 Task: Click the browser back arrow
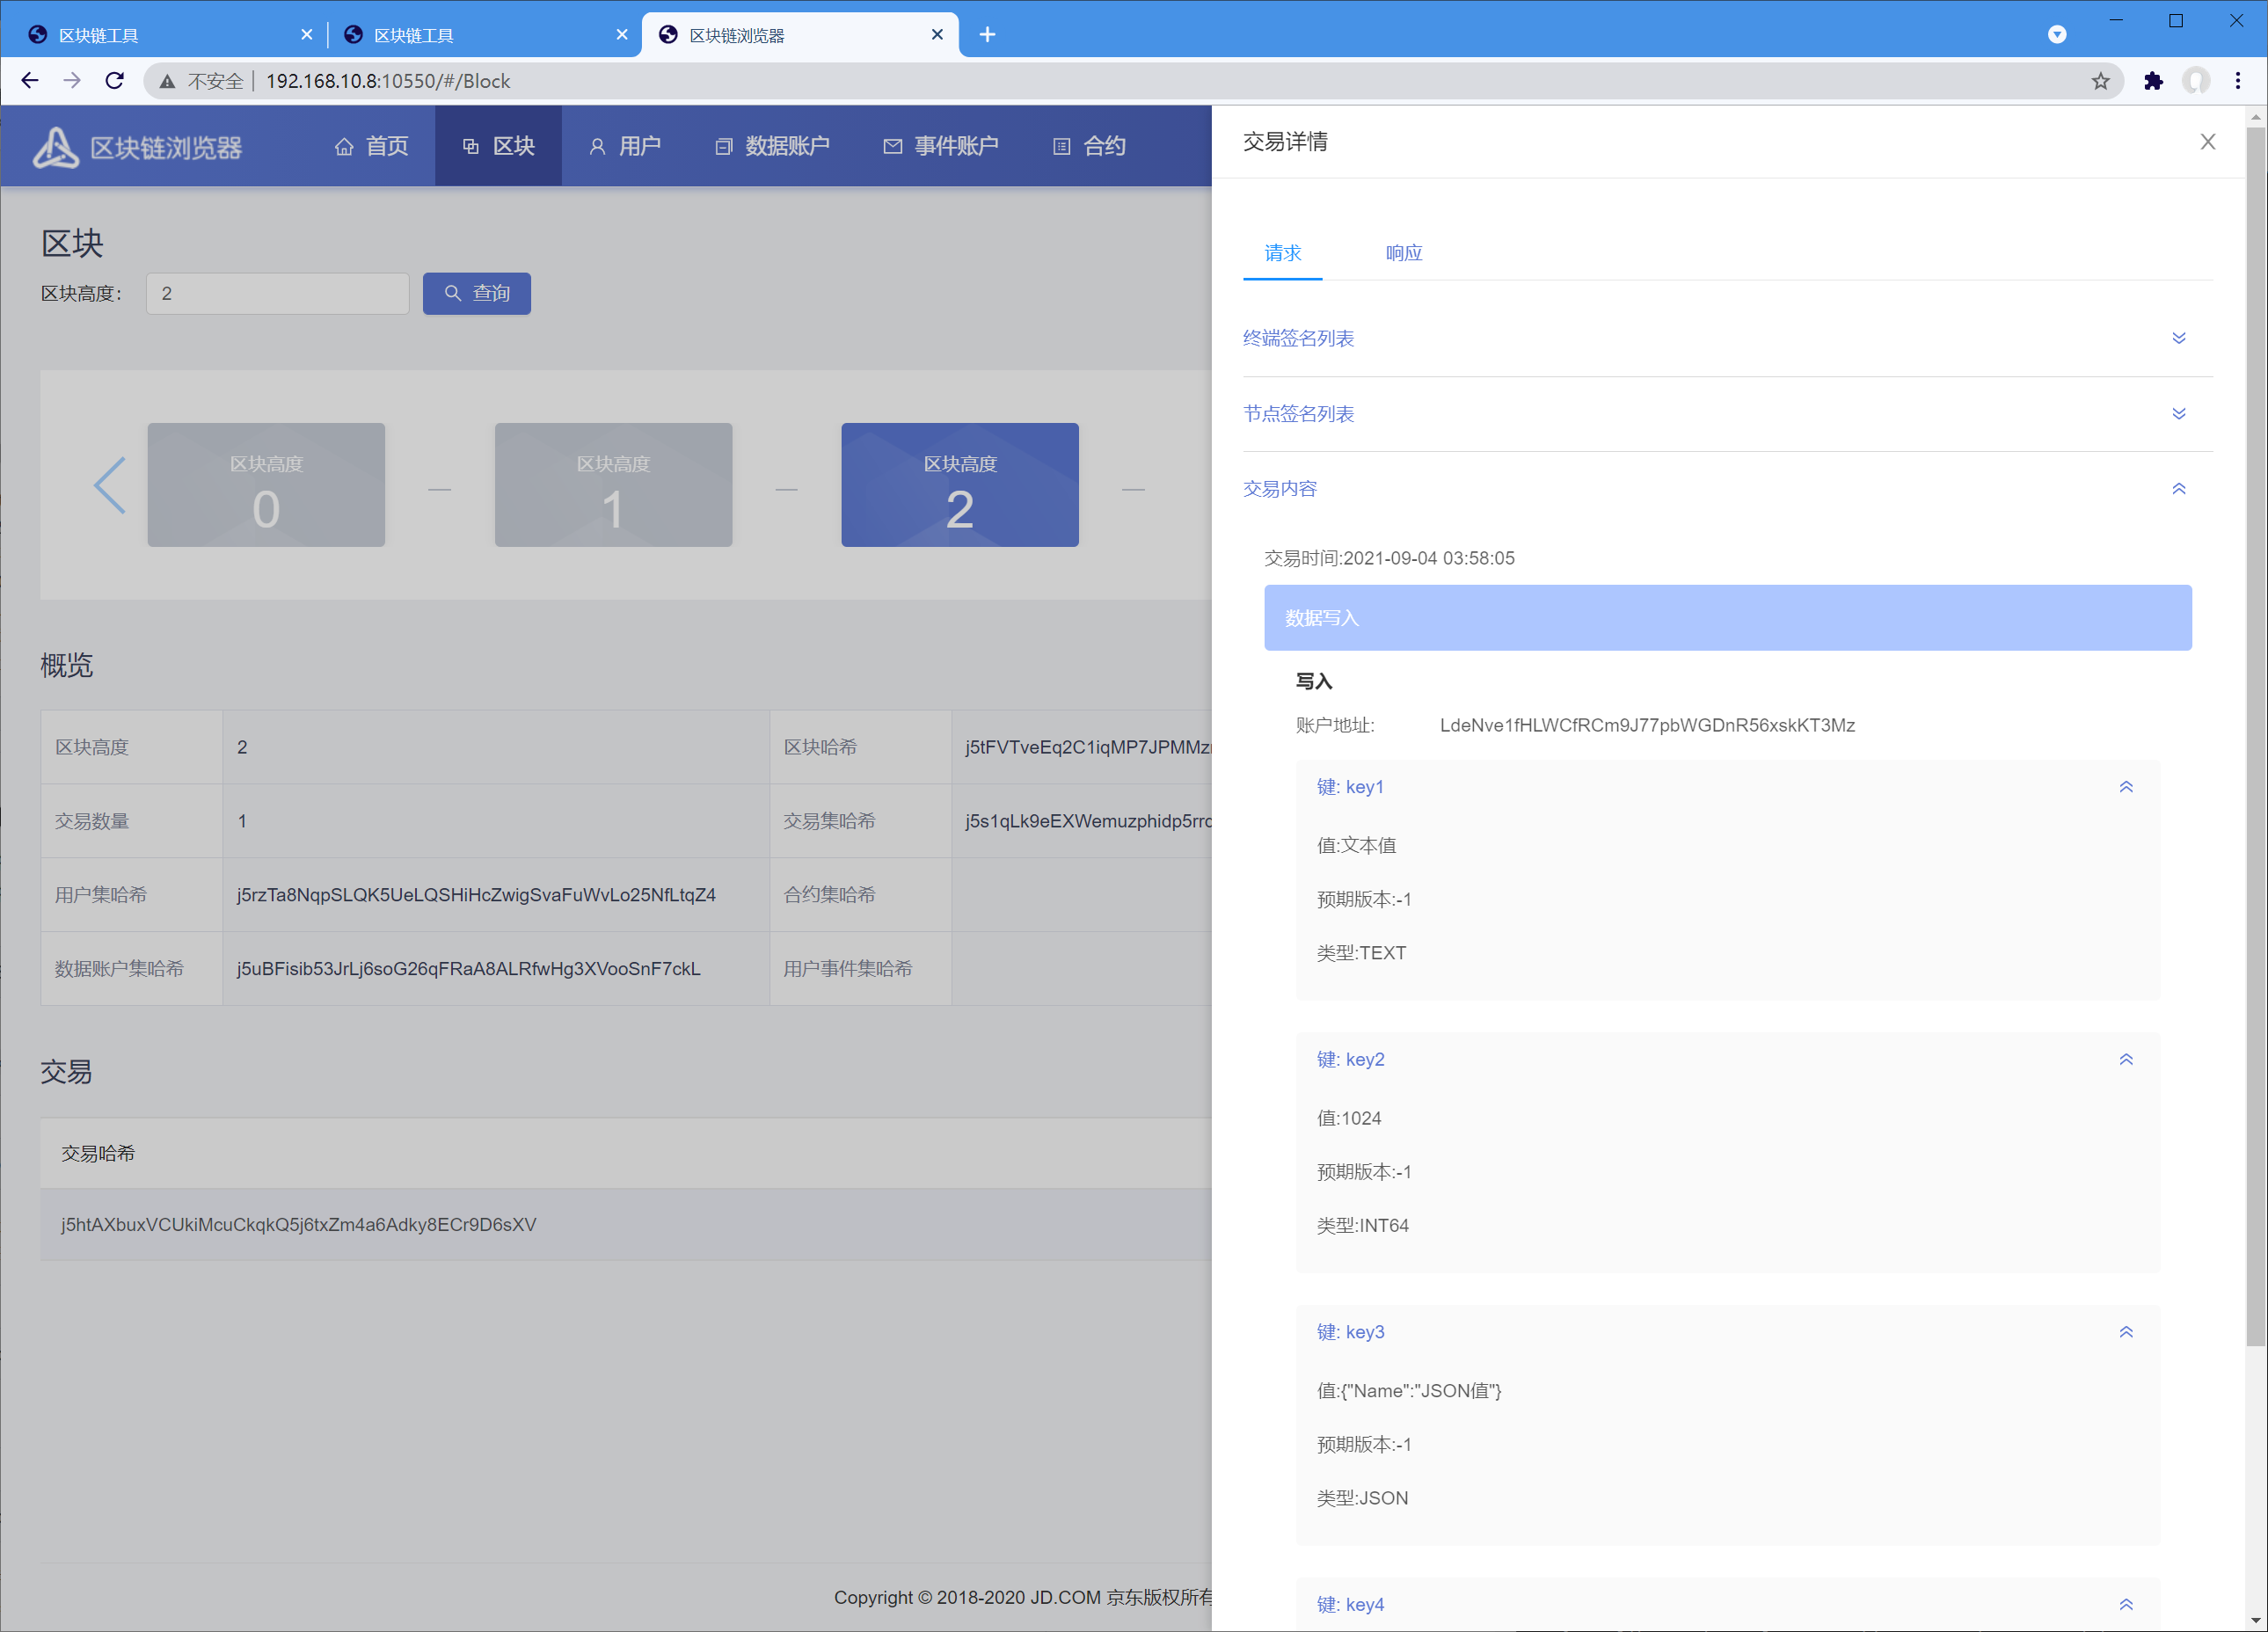pyautogui.click(x=29, y=81)
